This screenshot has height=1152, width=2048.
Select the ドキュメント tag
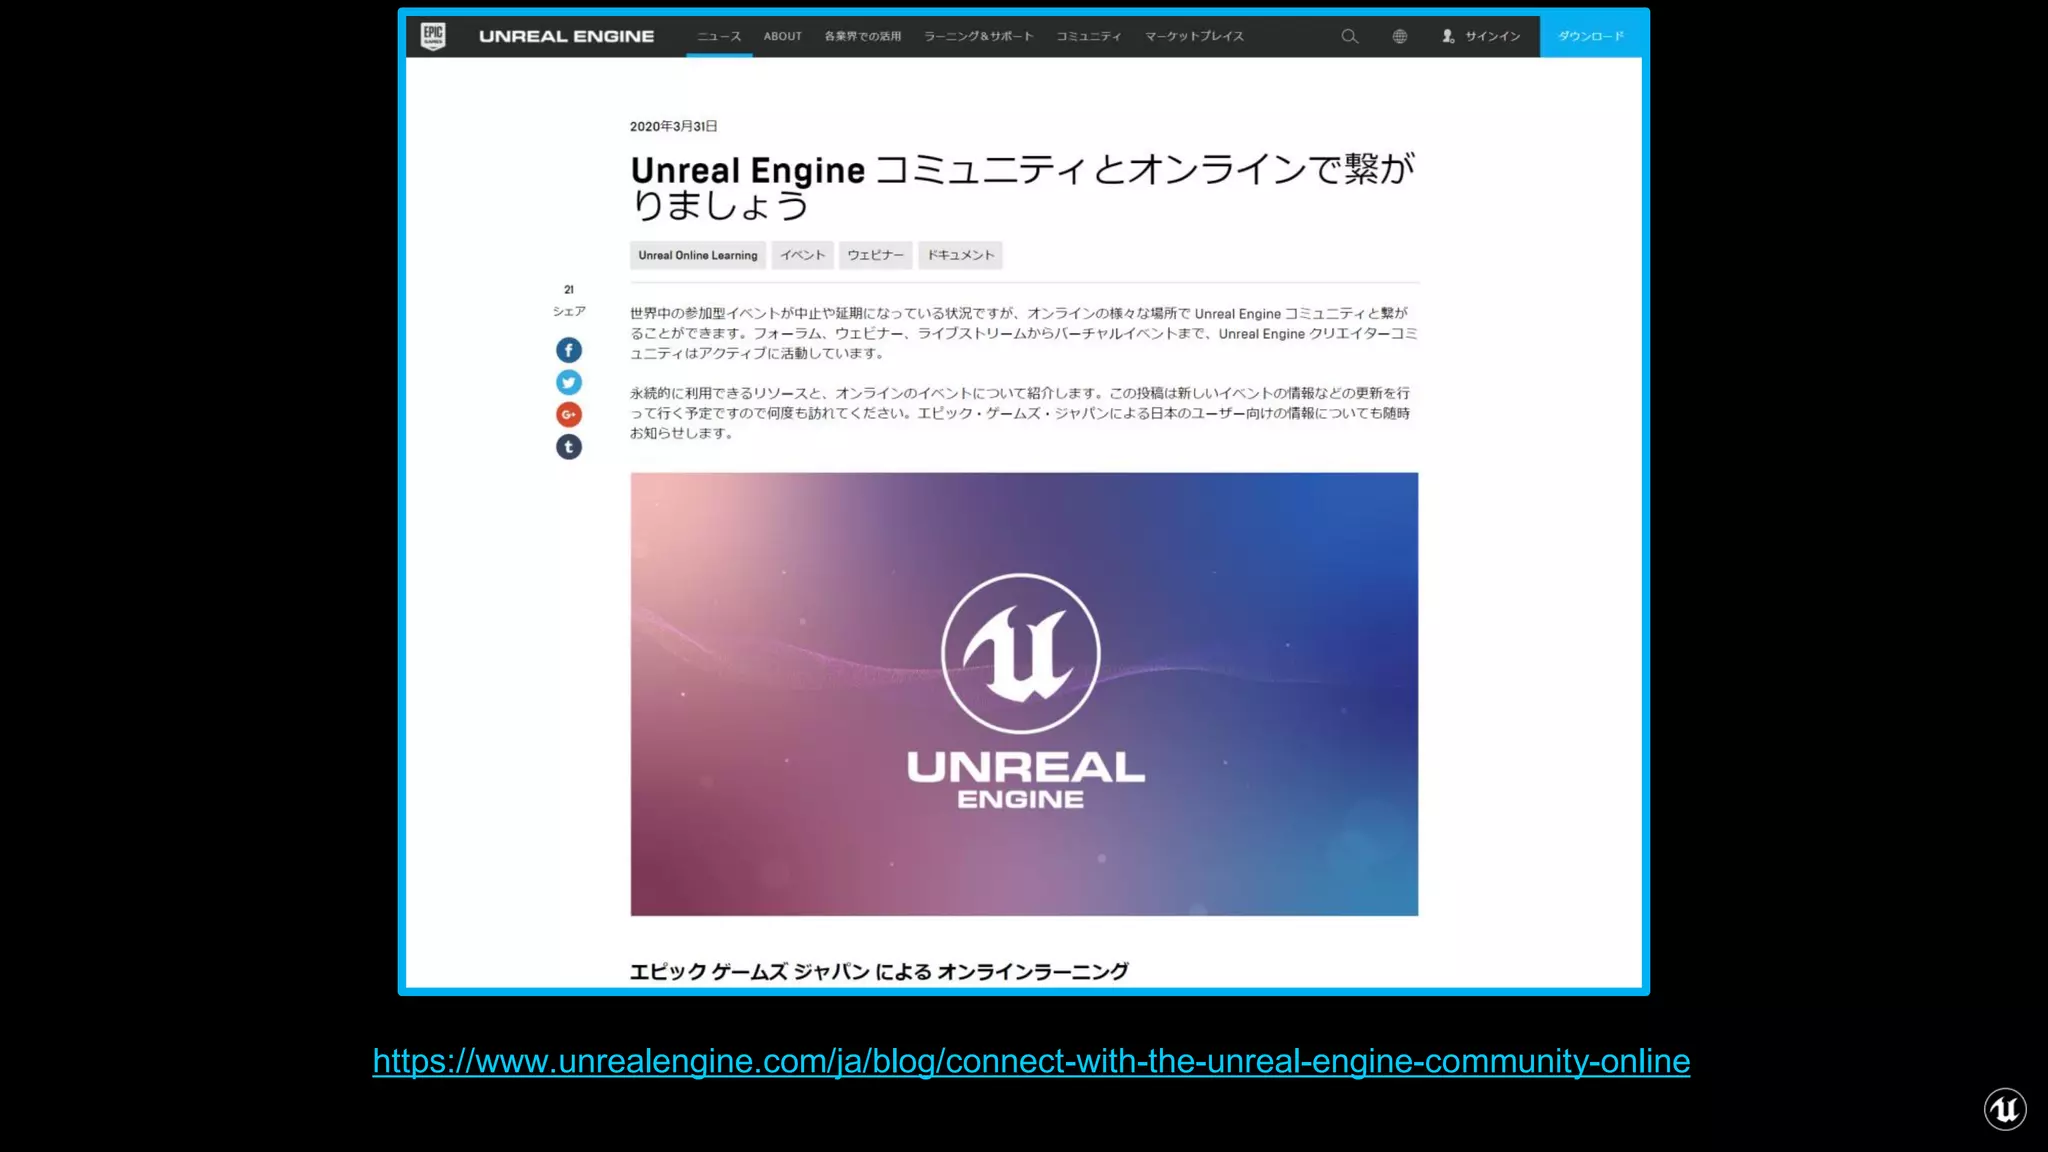point(960,255)
